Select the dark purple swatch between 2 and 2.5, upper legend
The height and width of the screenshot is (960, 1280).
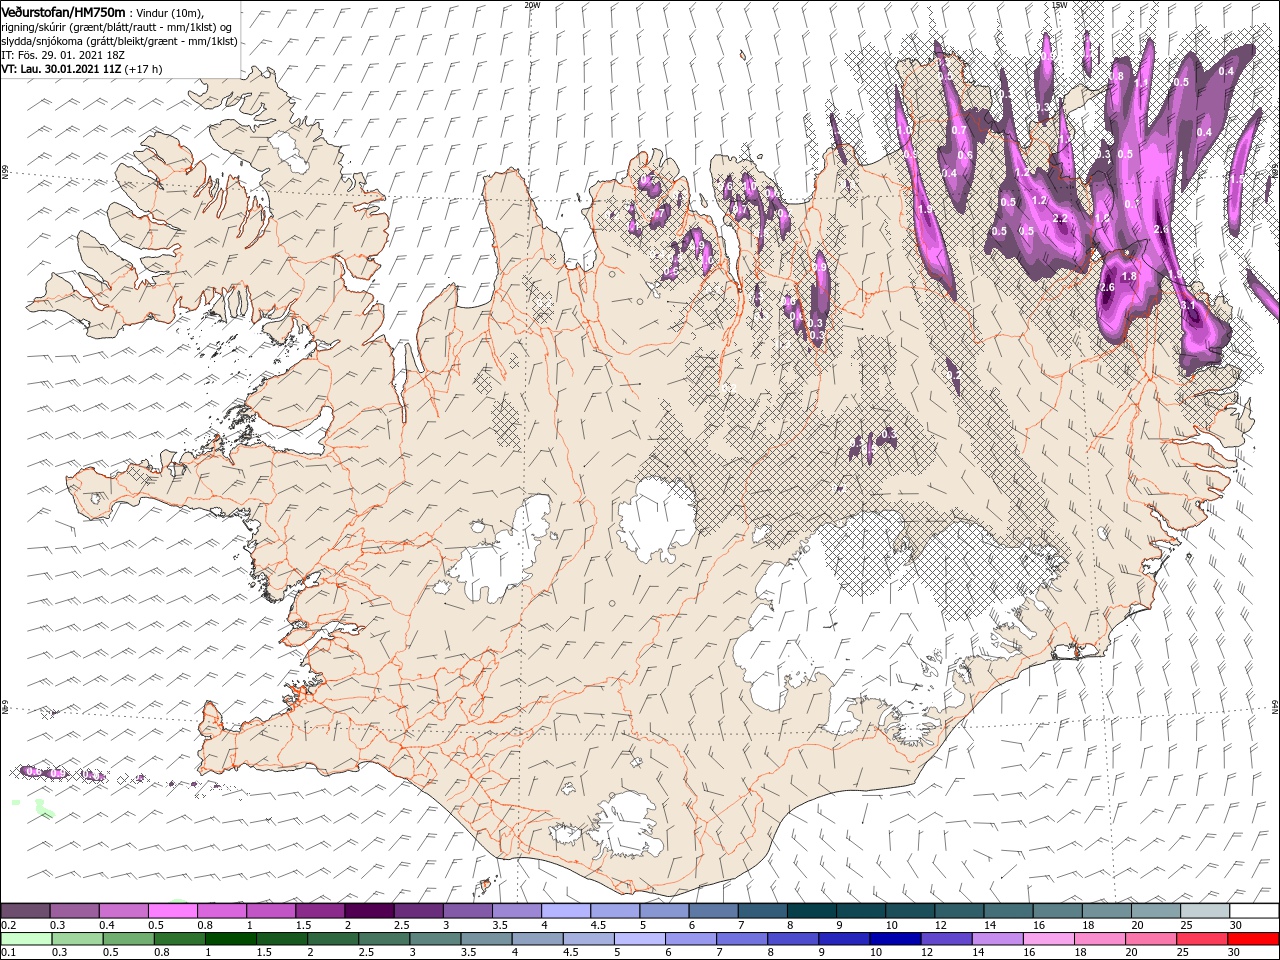(x=369, y=910)
